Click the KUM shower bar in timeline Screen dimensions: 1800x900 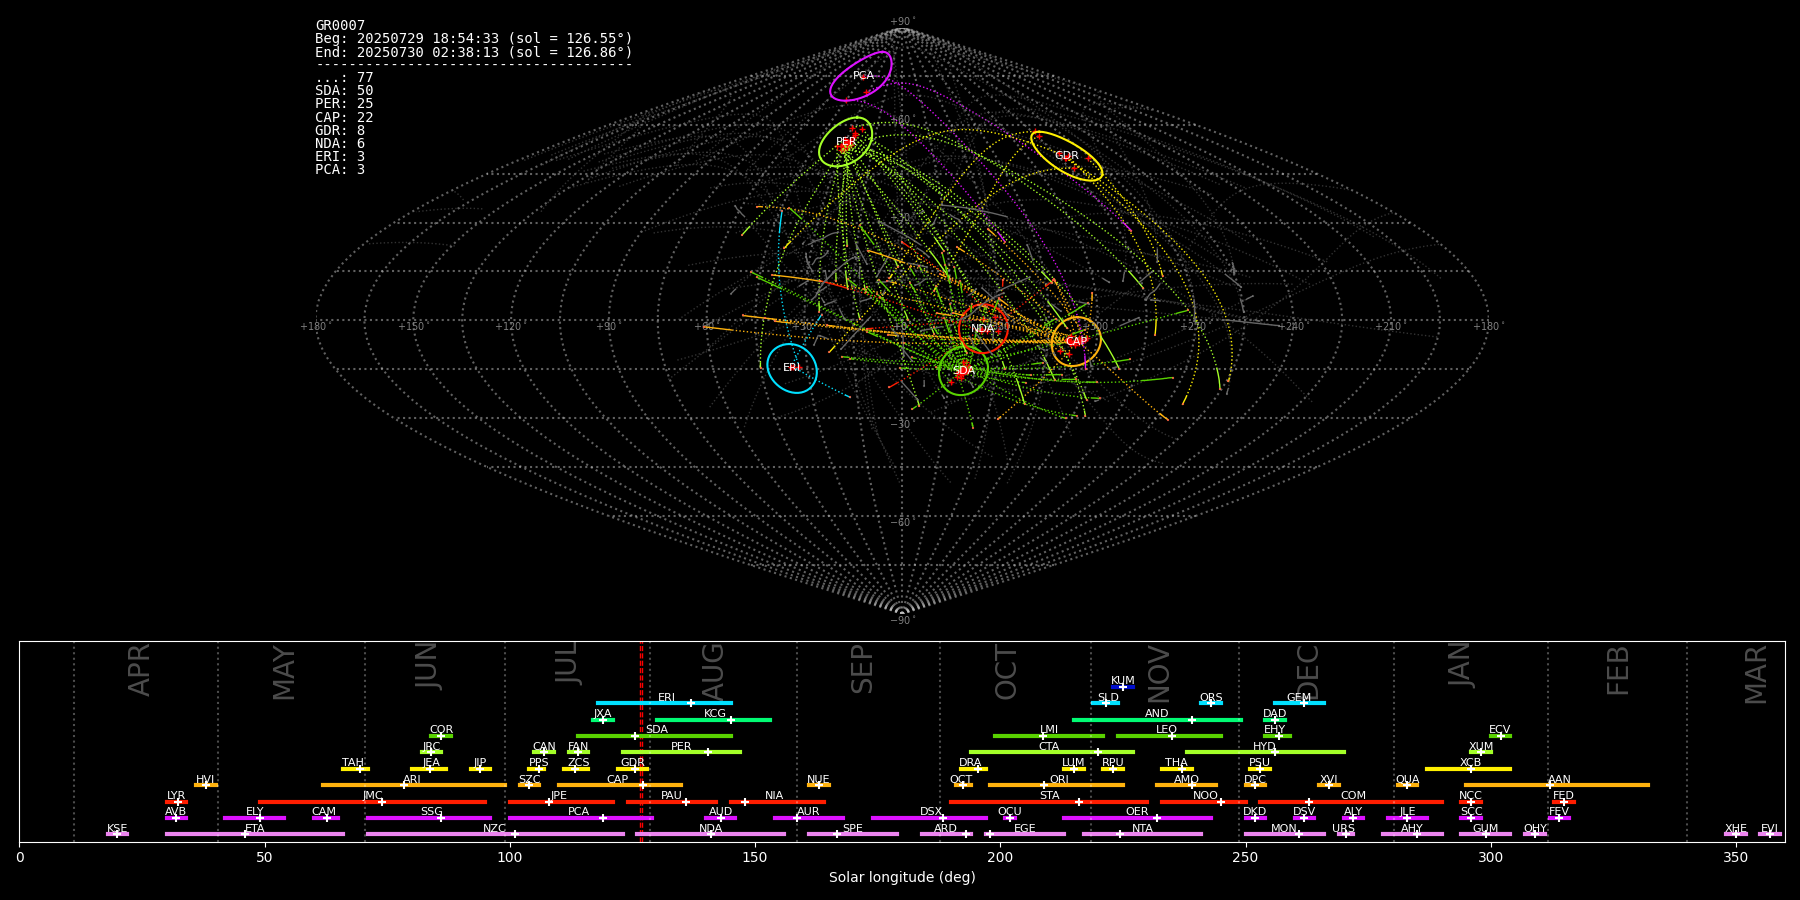(x=1123, y=687)
